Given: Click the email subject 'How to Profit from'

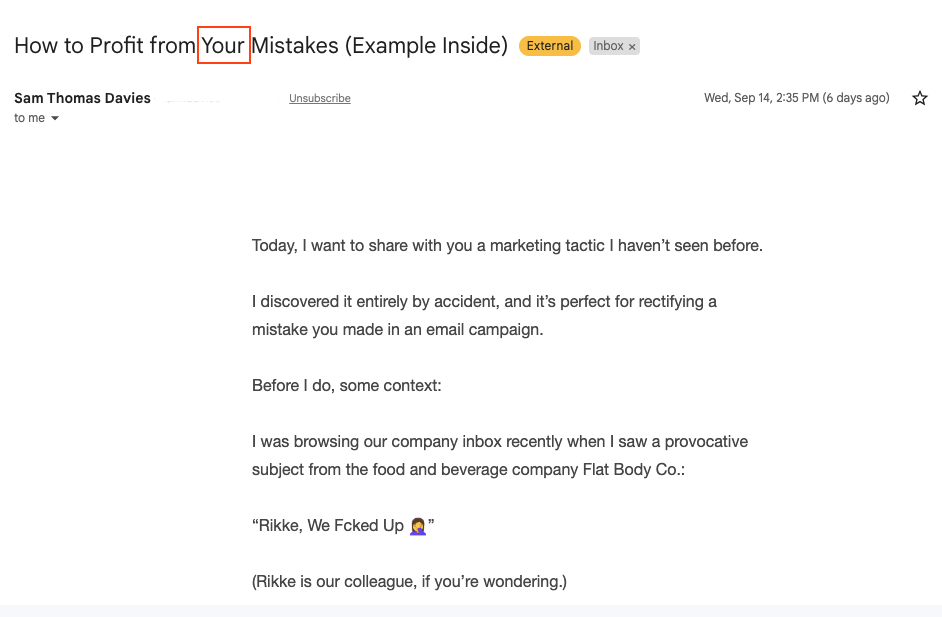Looking at the screenshot, I should [105, 46].
